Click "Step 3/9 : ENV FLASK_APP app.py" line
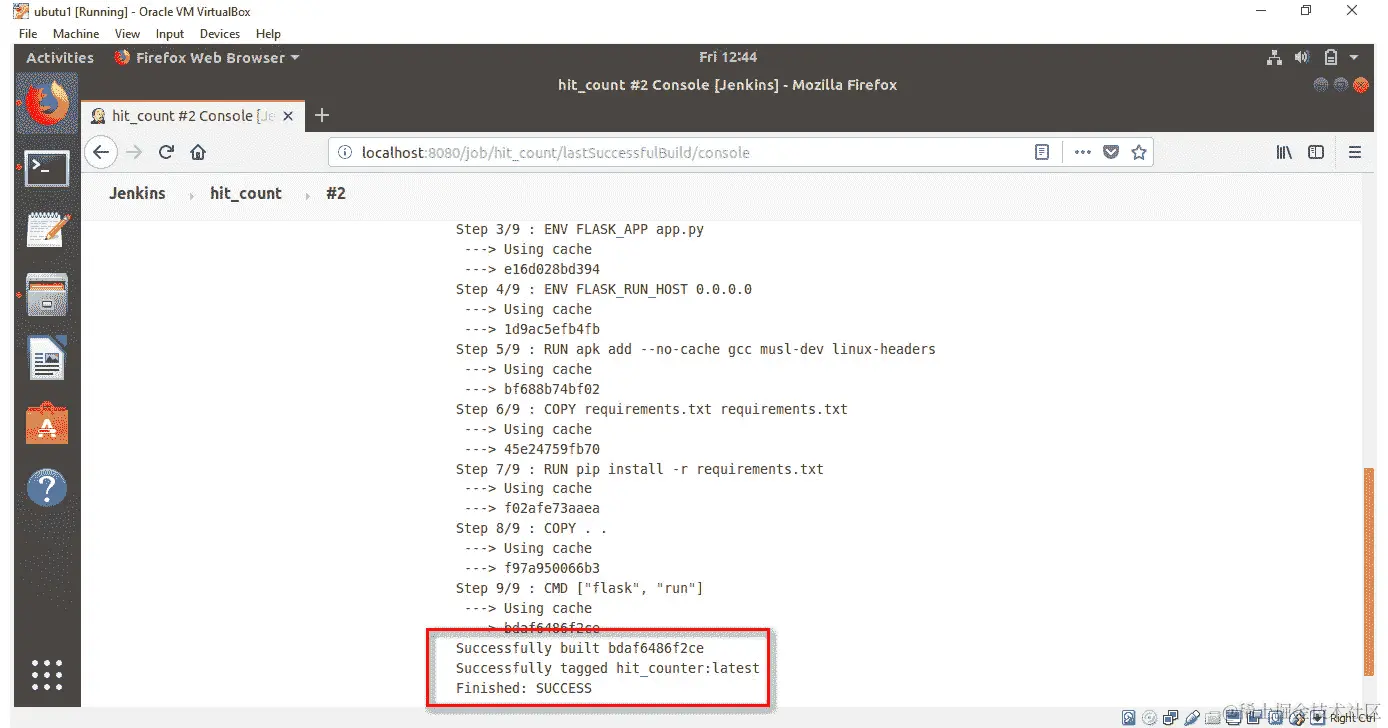The height and width of the screenshot is (728, 1388). pos(580,229)
